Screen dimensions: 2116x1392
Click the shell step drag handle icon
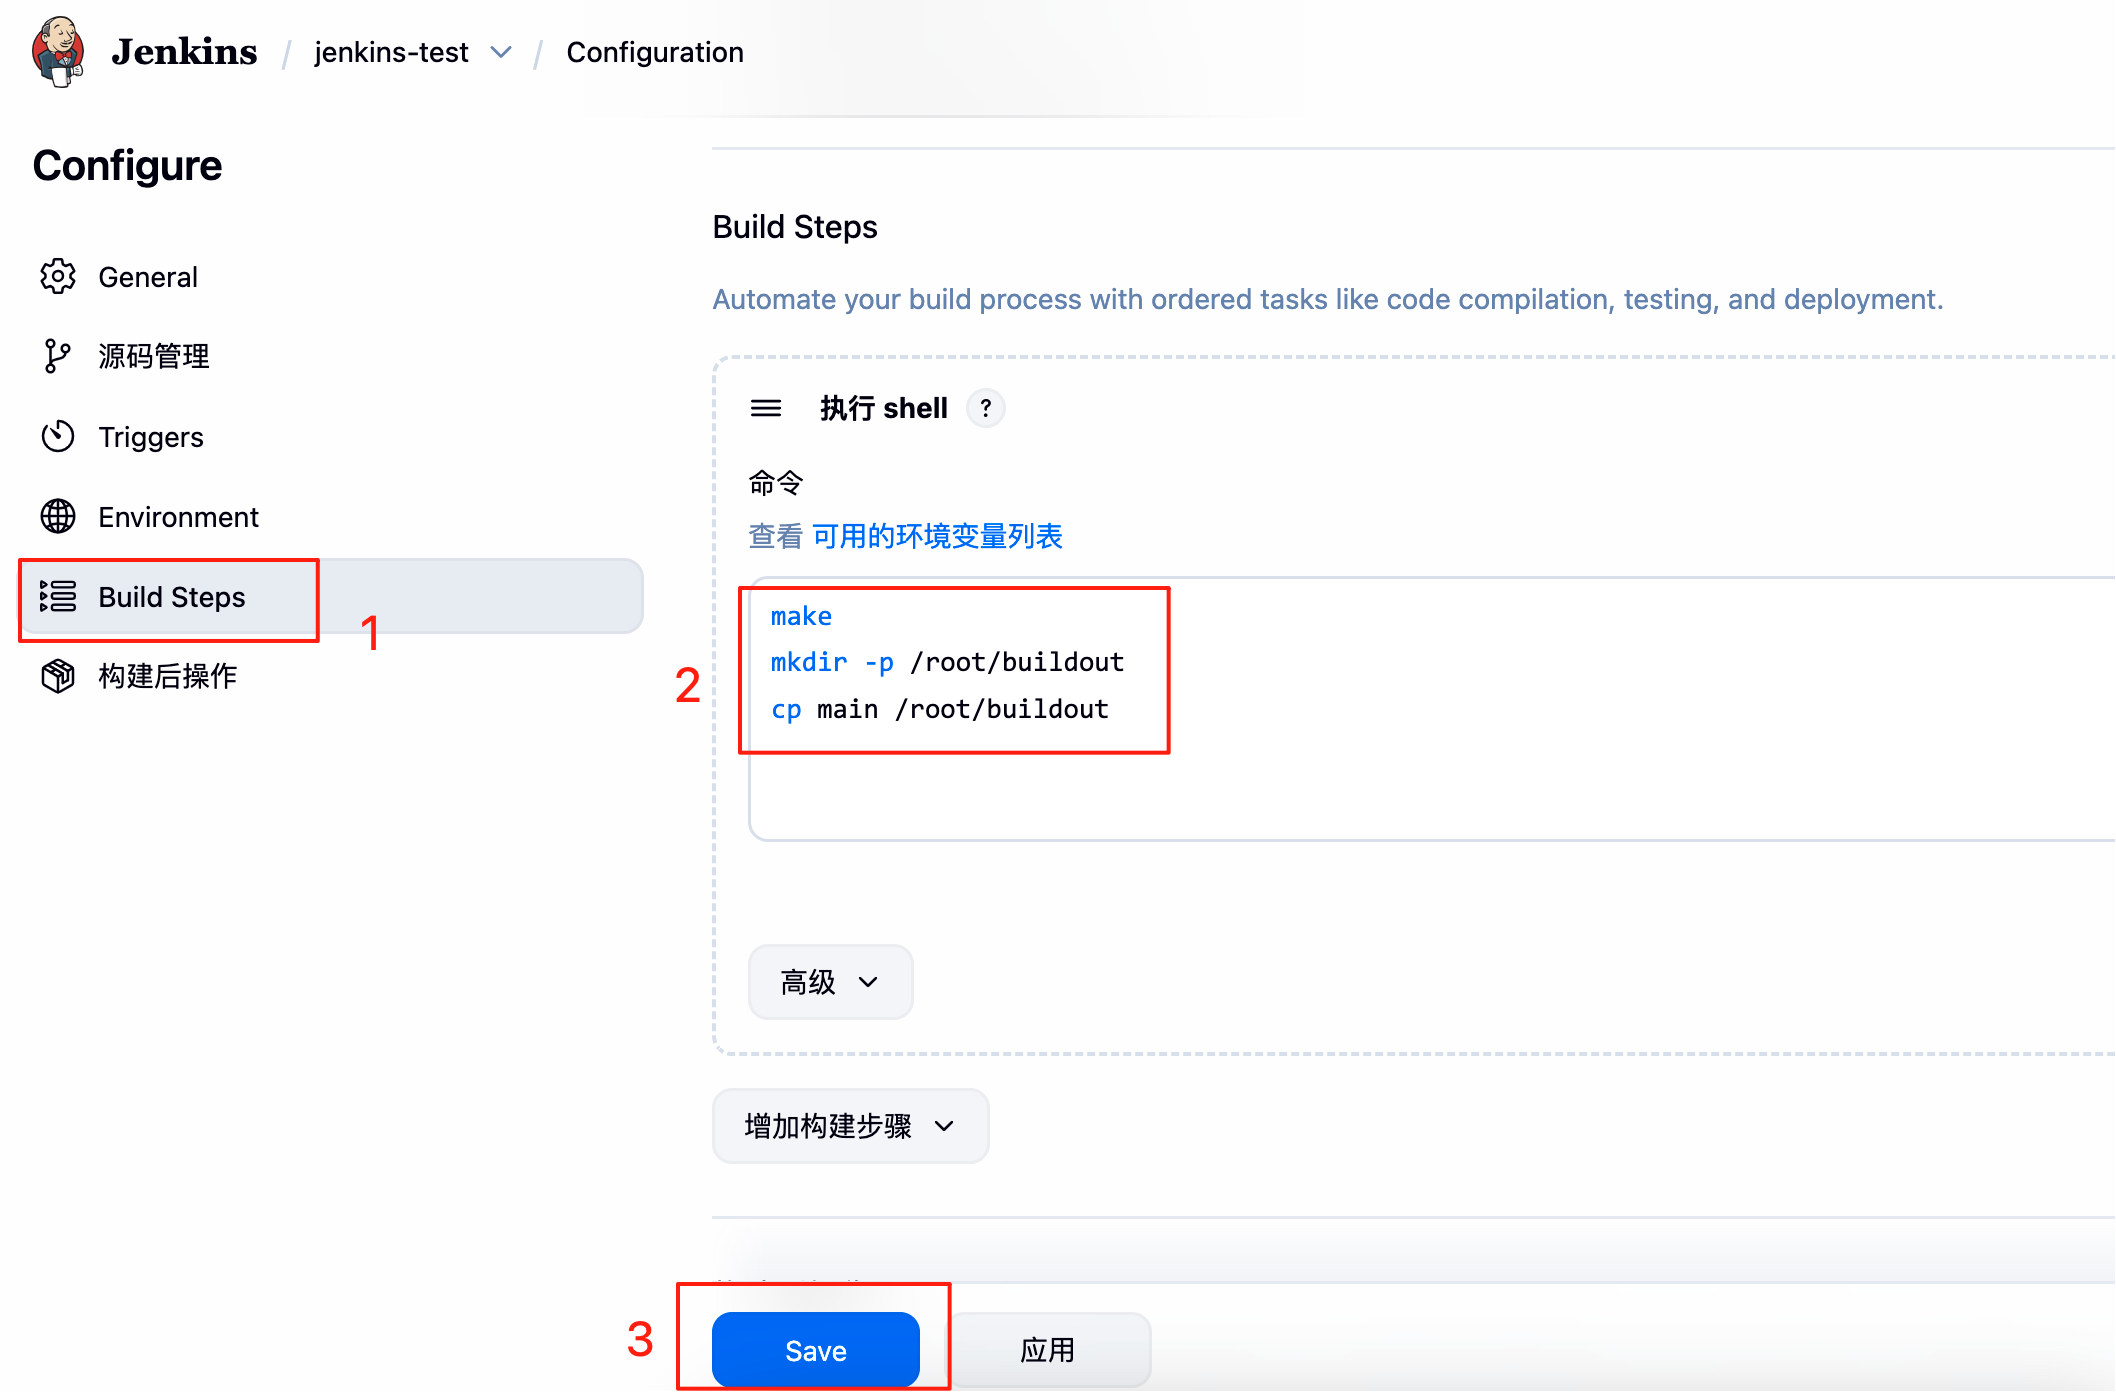766,408
